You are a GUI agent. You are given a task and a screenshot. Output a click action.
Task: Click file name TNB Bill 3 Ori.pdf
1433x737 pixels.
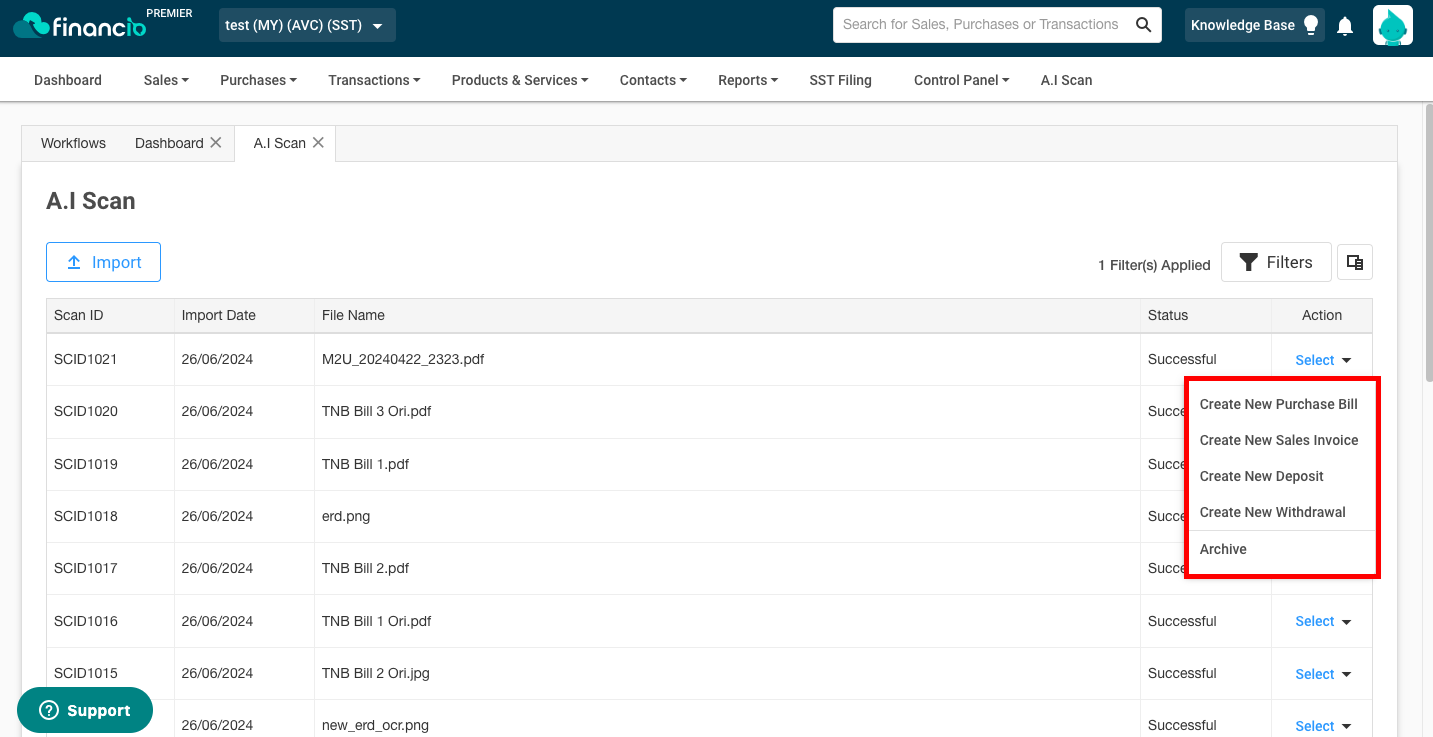[x=376, y=411]
